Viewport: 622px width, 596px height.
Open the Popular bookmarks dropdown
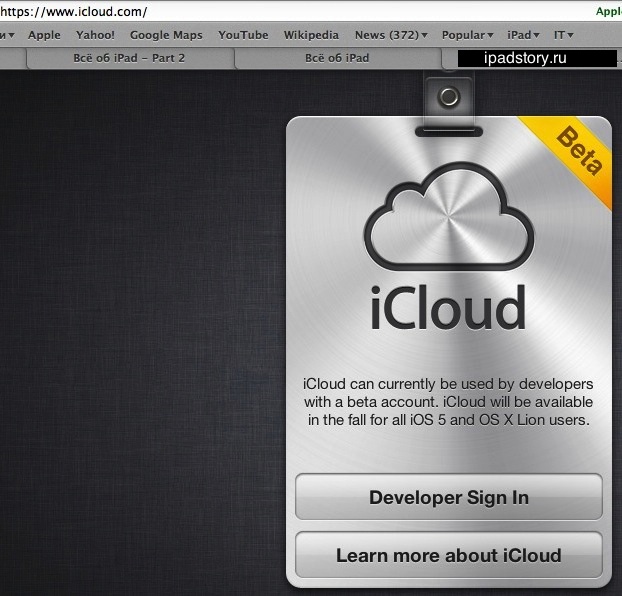click(x=466, y=35)
